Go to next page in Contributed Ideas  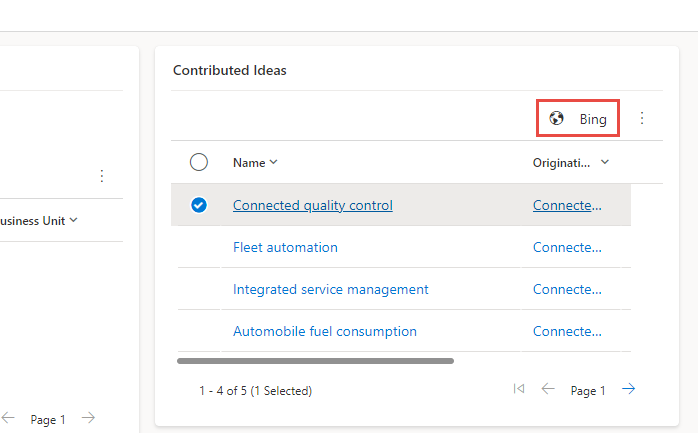(628, 390)
